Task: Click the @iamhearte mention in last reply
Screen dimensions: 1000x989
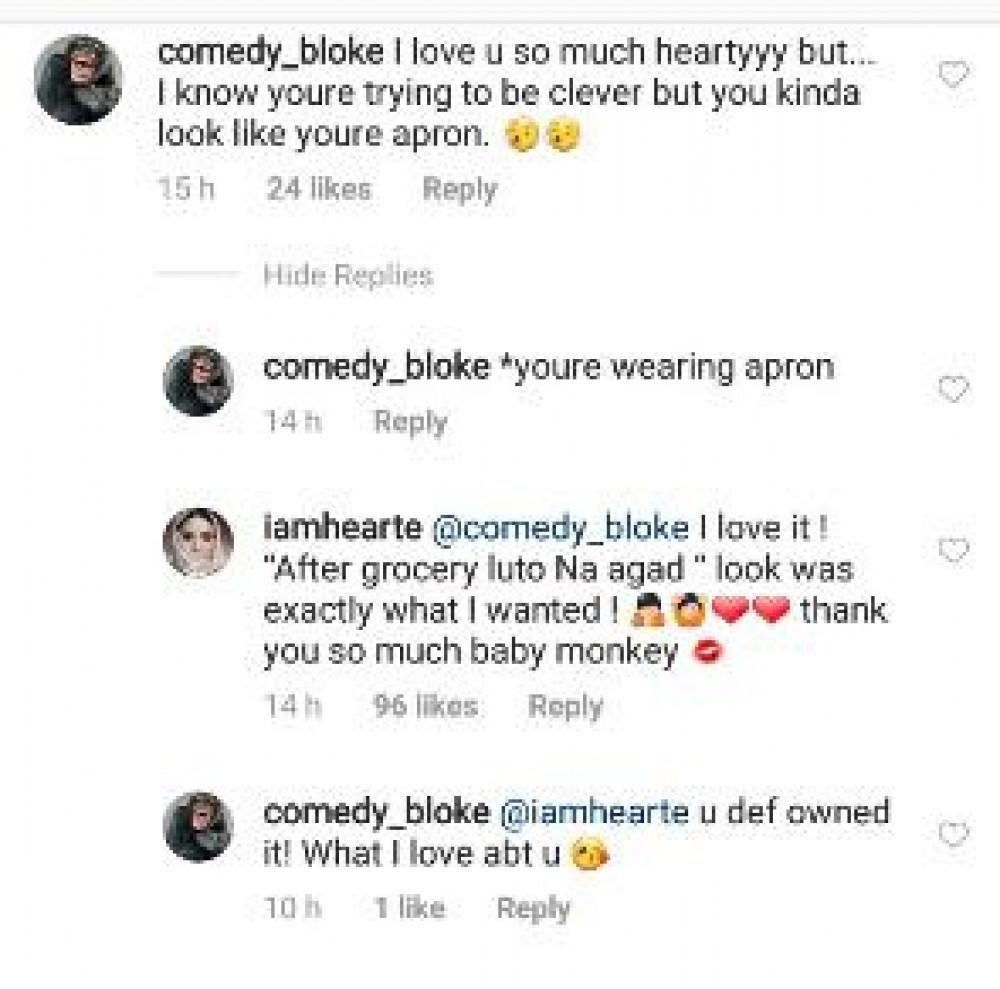Action: [595, 812]
